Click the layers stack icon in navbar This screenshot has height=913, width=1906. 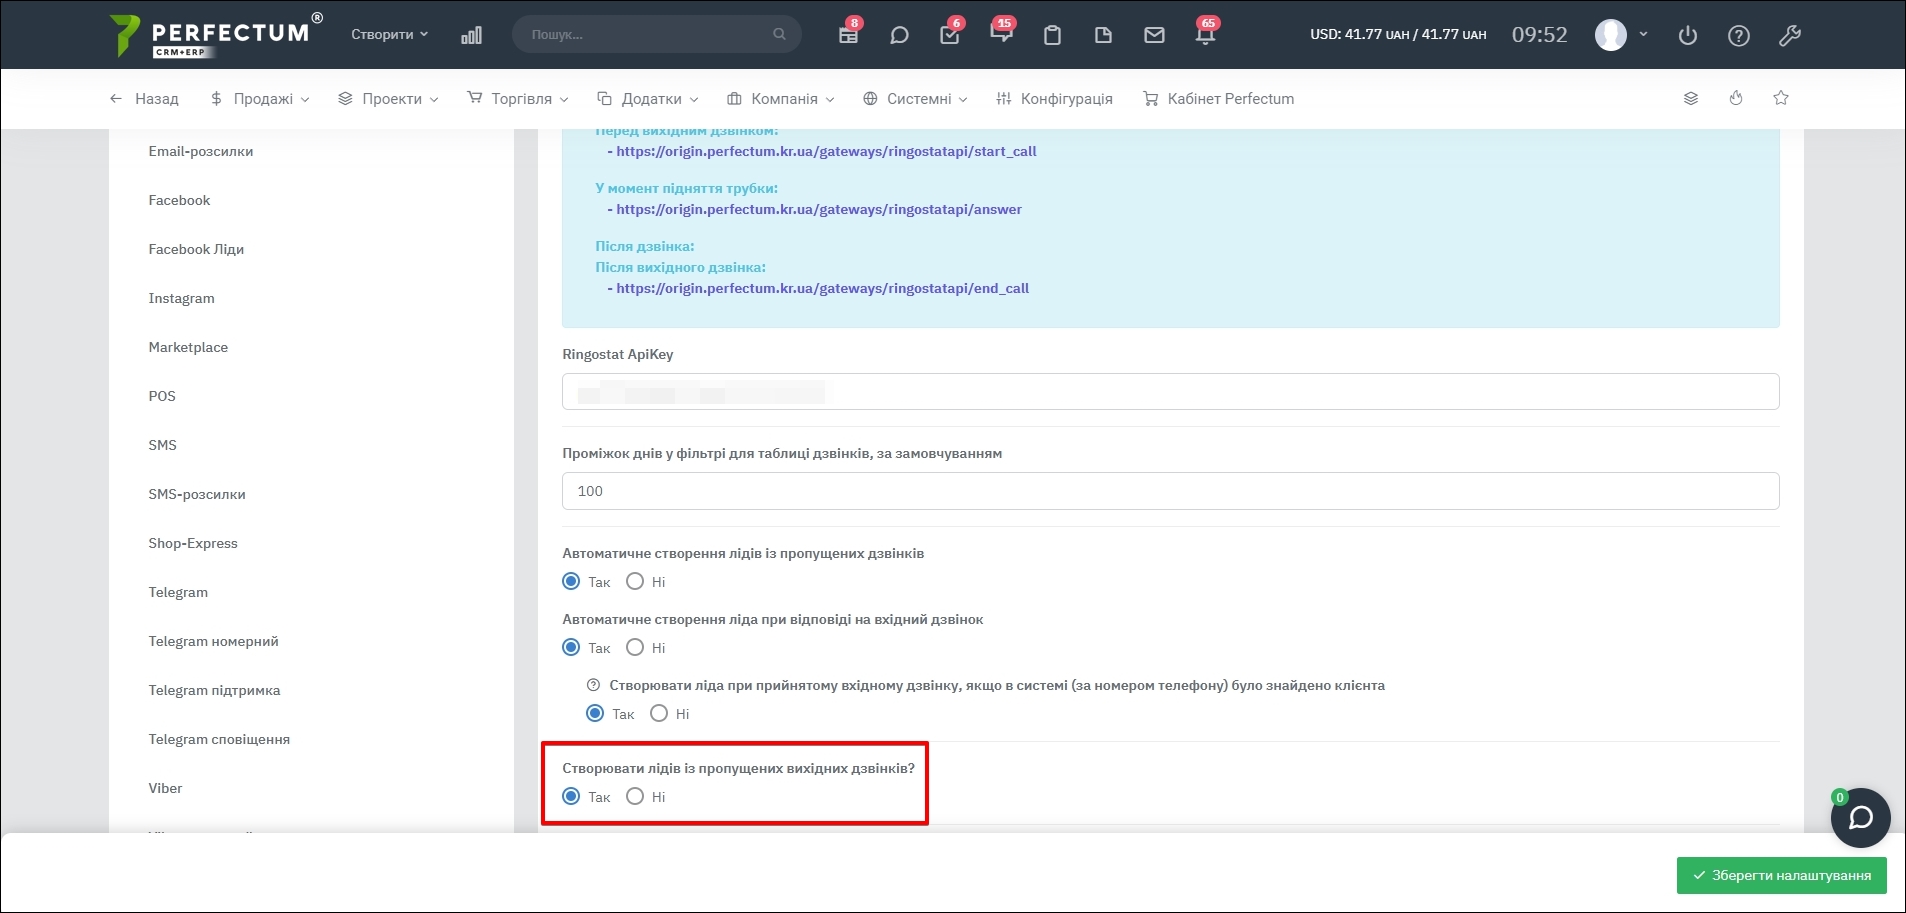[1691, 98]
